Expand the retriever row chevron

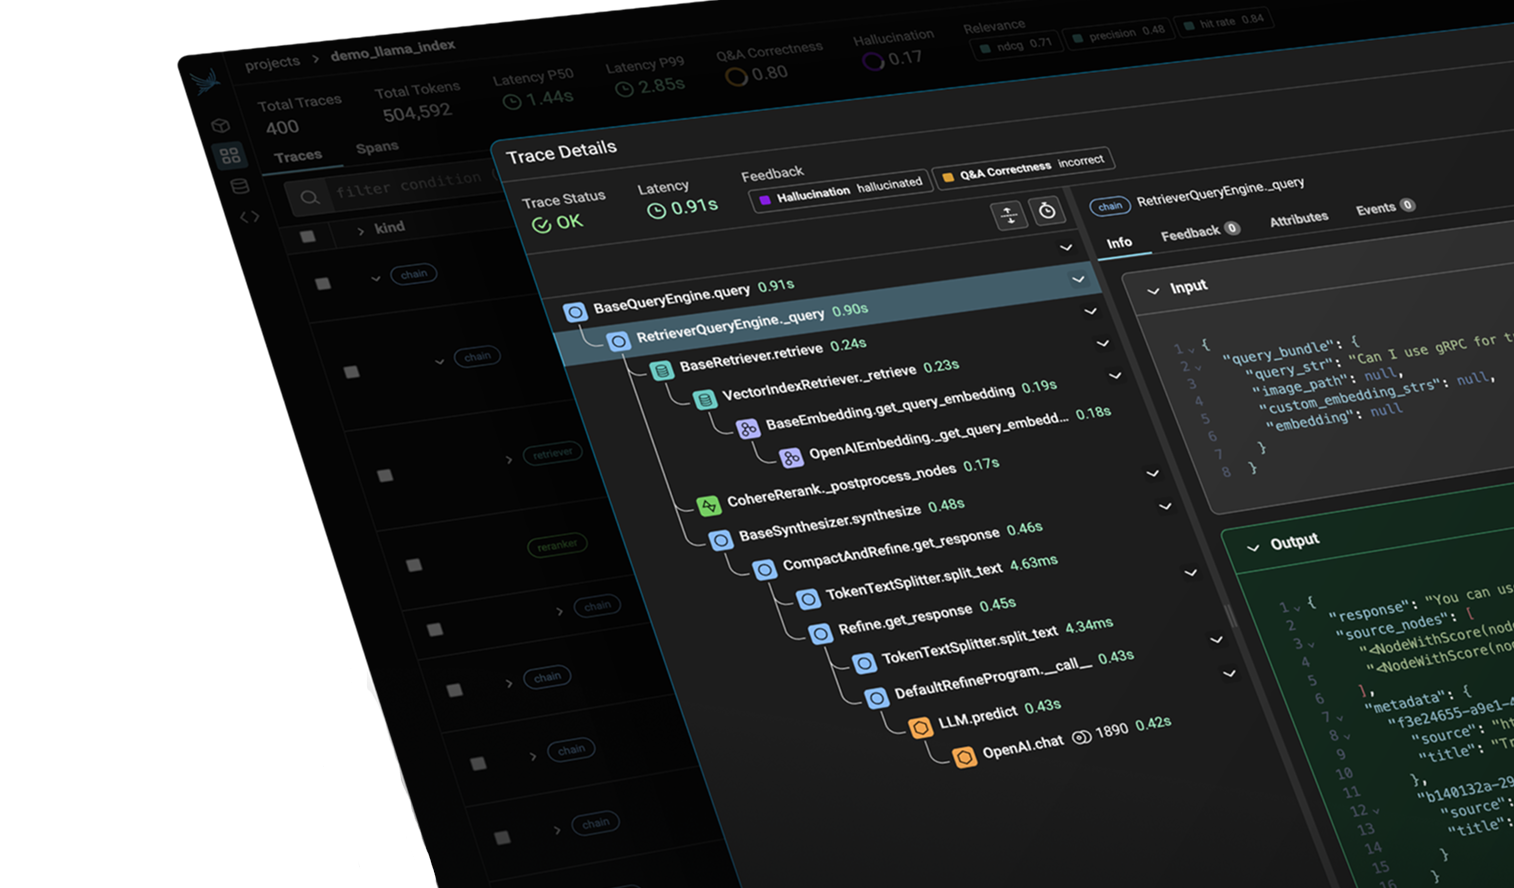tap(508, 460)
